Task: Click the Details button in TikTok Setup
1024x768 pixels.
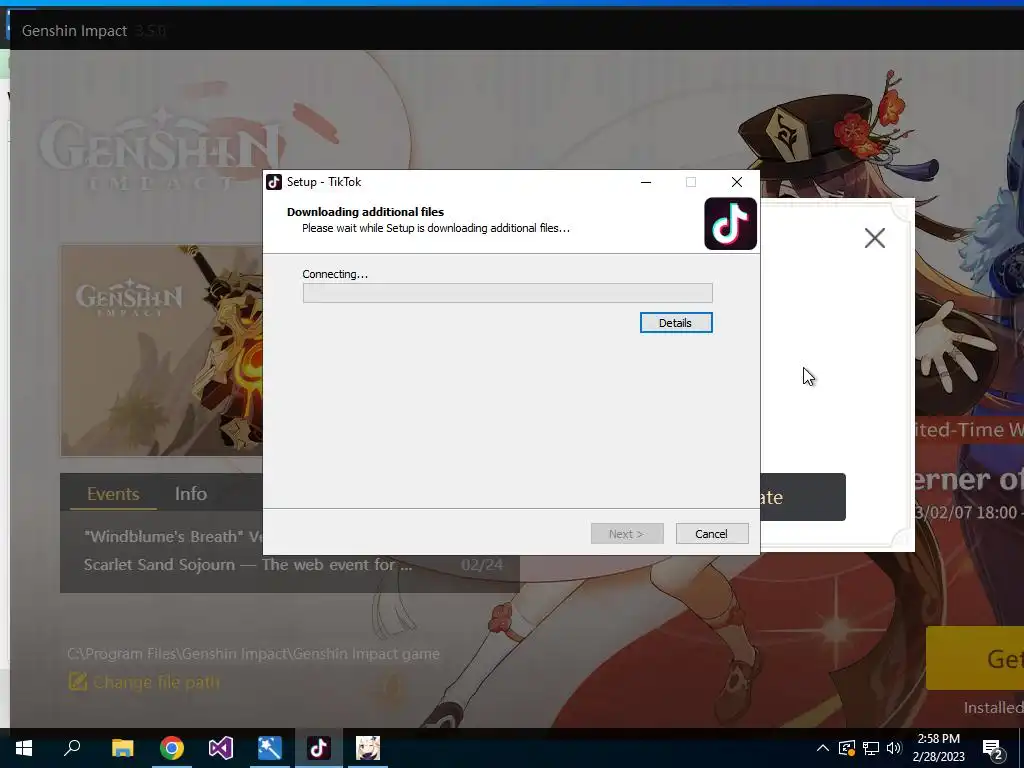Action: pyautogui.click(x=676, y=323)
